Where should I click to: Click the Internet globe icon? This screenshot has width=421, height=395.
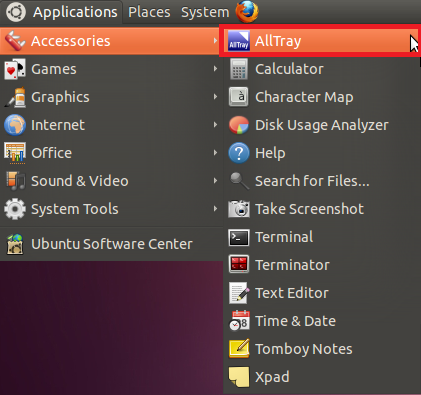(15, 125)
